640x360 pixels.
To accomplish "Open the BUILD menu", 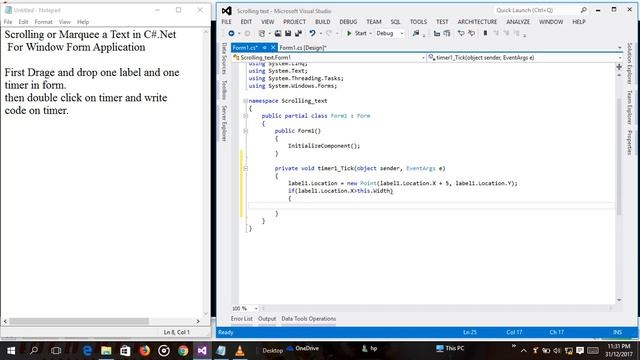I will 322,22.
